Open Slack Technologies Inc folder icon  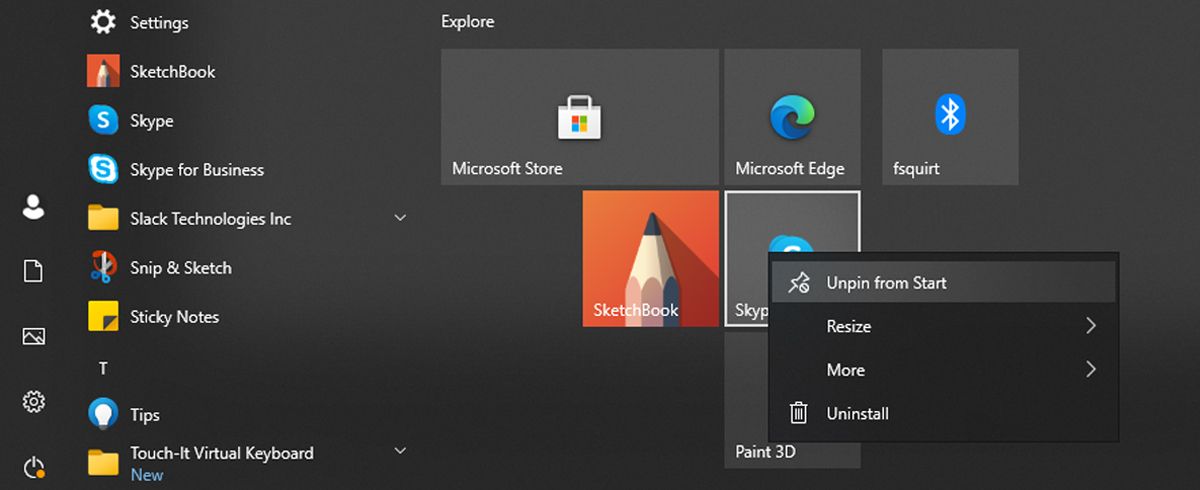(103, 218)
